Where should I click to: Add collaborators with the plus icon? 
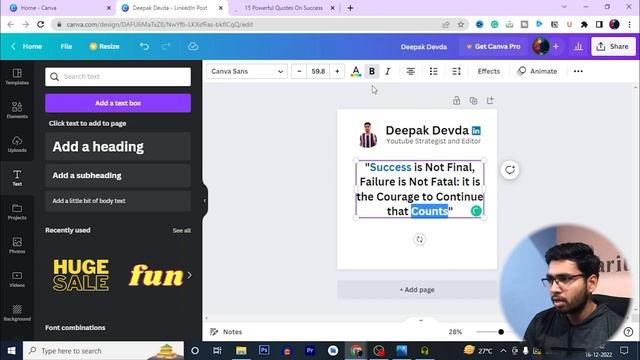556,47
